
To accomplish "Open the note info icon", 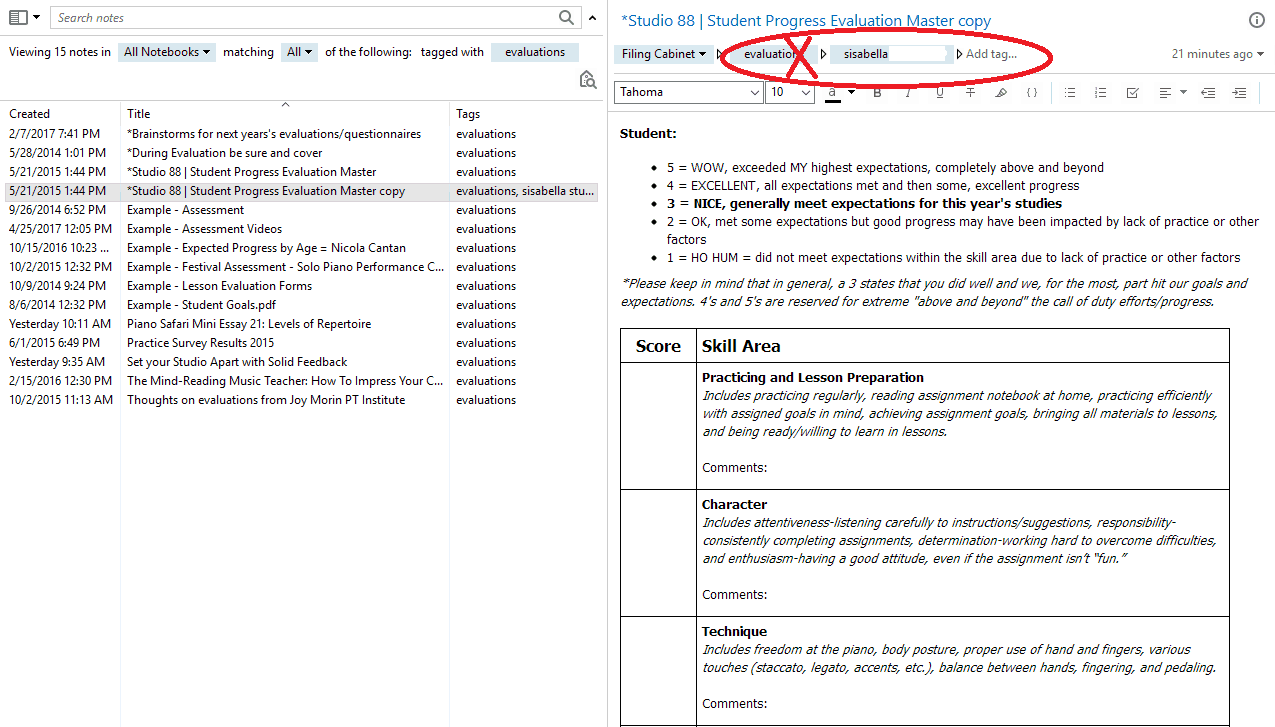I will pos(1256,20).
